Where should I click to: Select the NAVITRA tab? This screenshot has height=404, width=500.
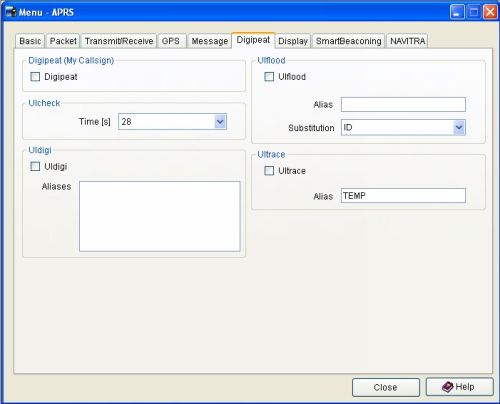click(x=407, y=41)
